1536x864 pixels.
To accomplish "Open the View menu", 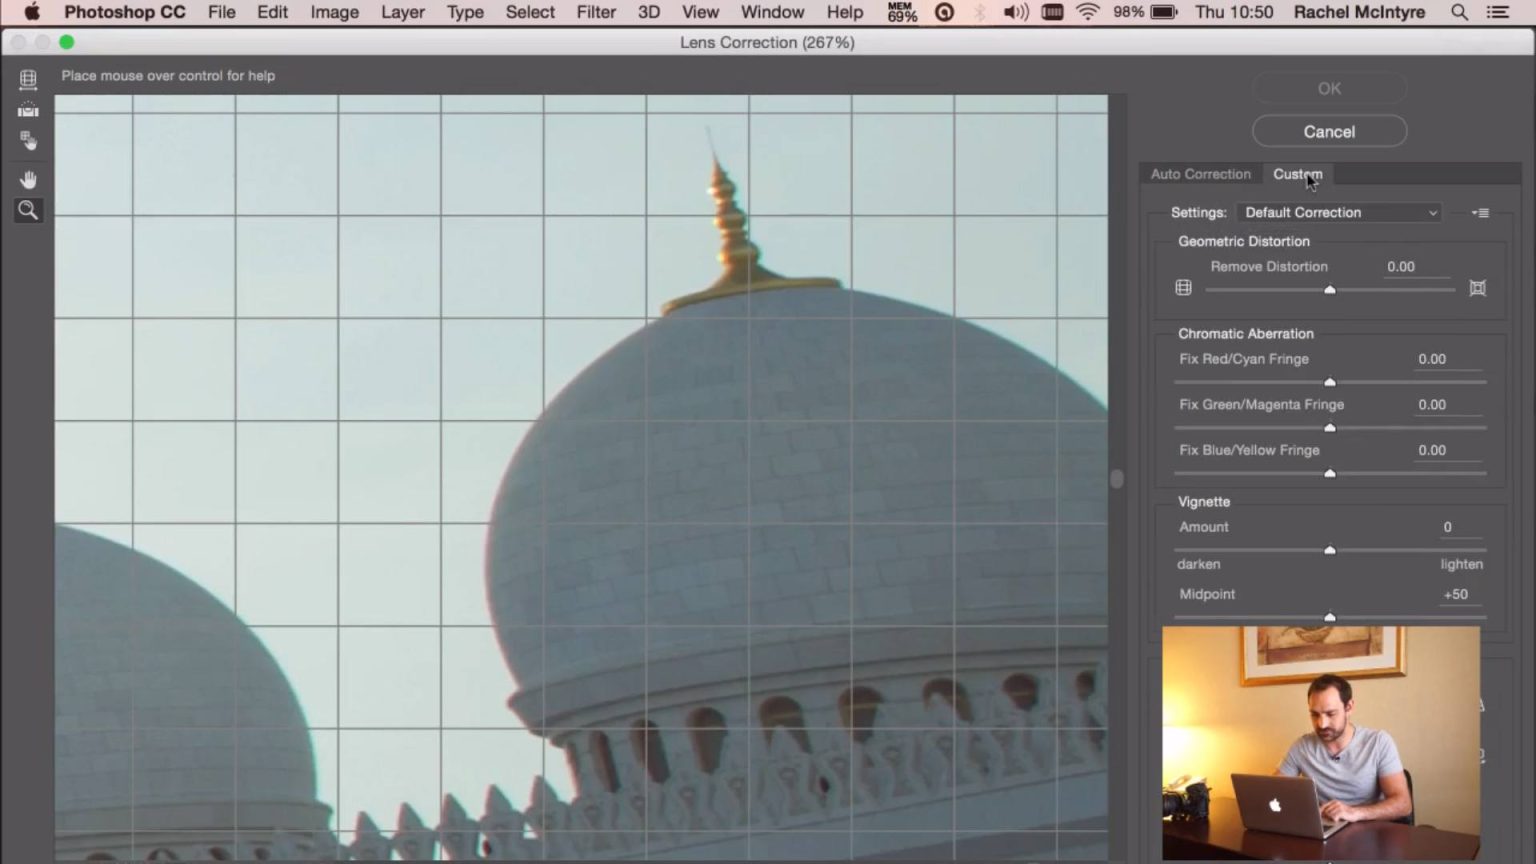I will 700,12.
